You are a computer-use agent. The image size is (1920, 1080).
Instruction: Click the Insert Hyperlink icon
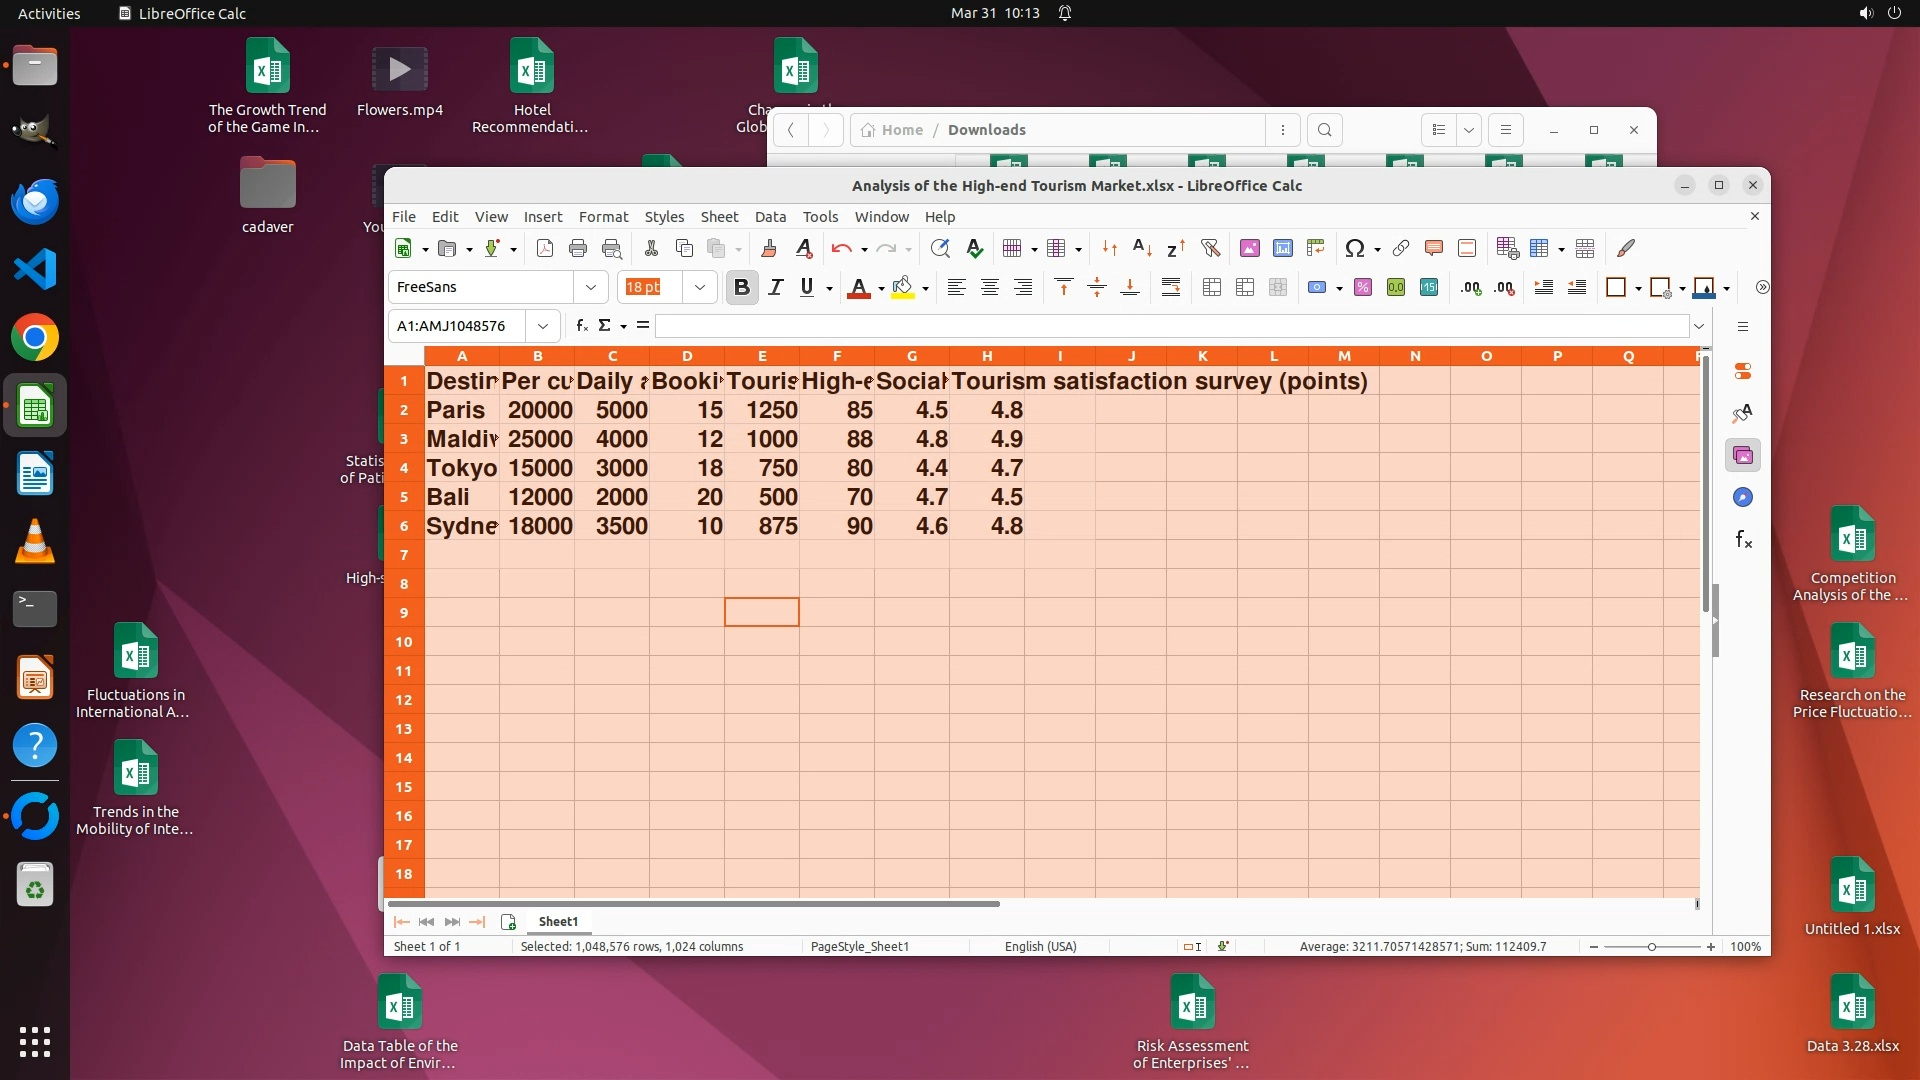tap(1401, 249)
